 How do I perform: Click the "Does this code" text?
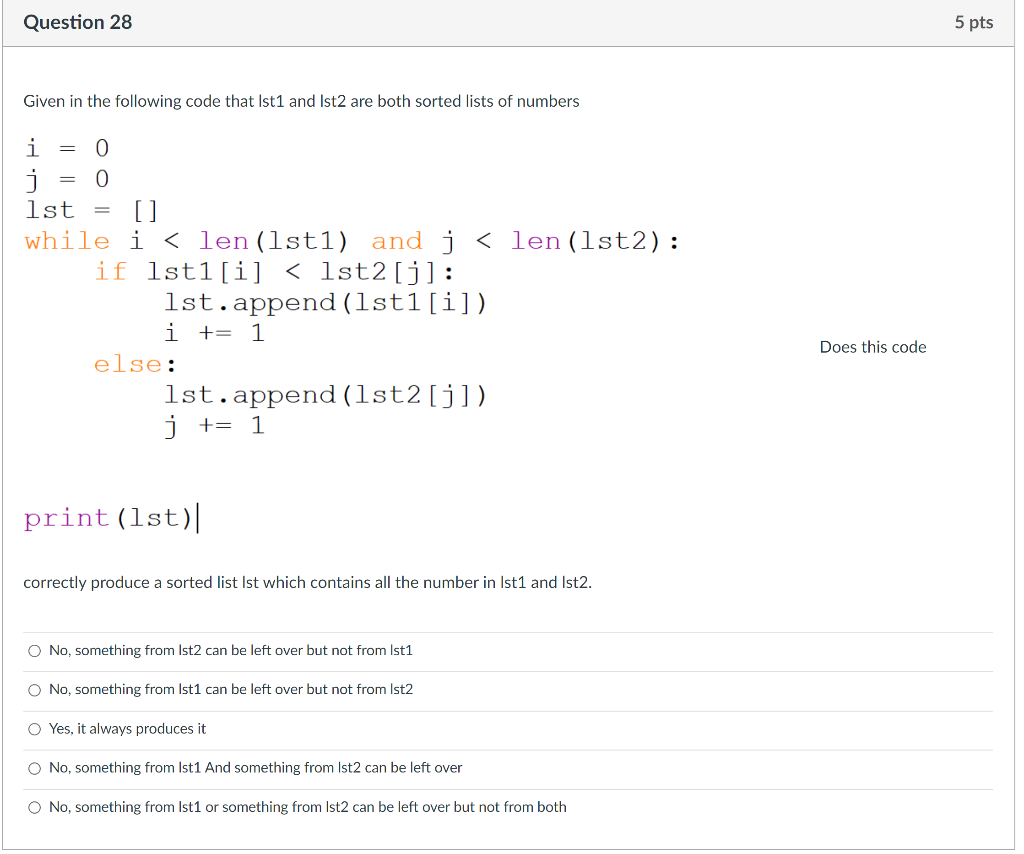pyautogui.click(x=872, y=347)
